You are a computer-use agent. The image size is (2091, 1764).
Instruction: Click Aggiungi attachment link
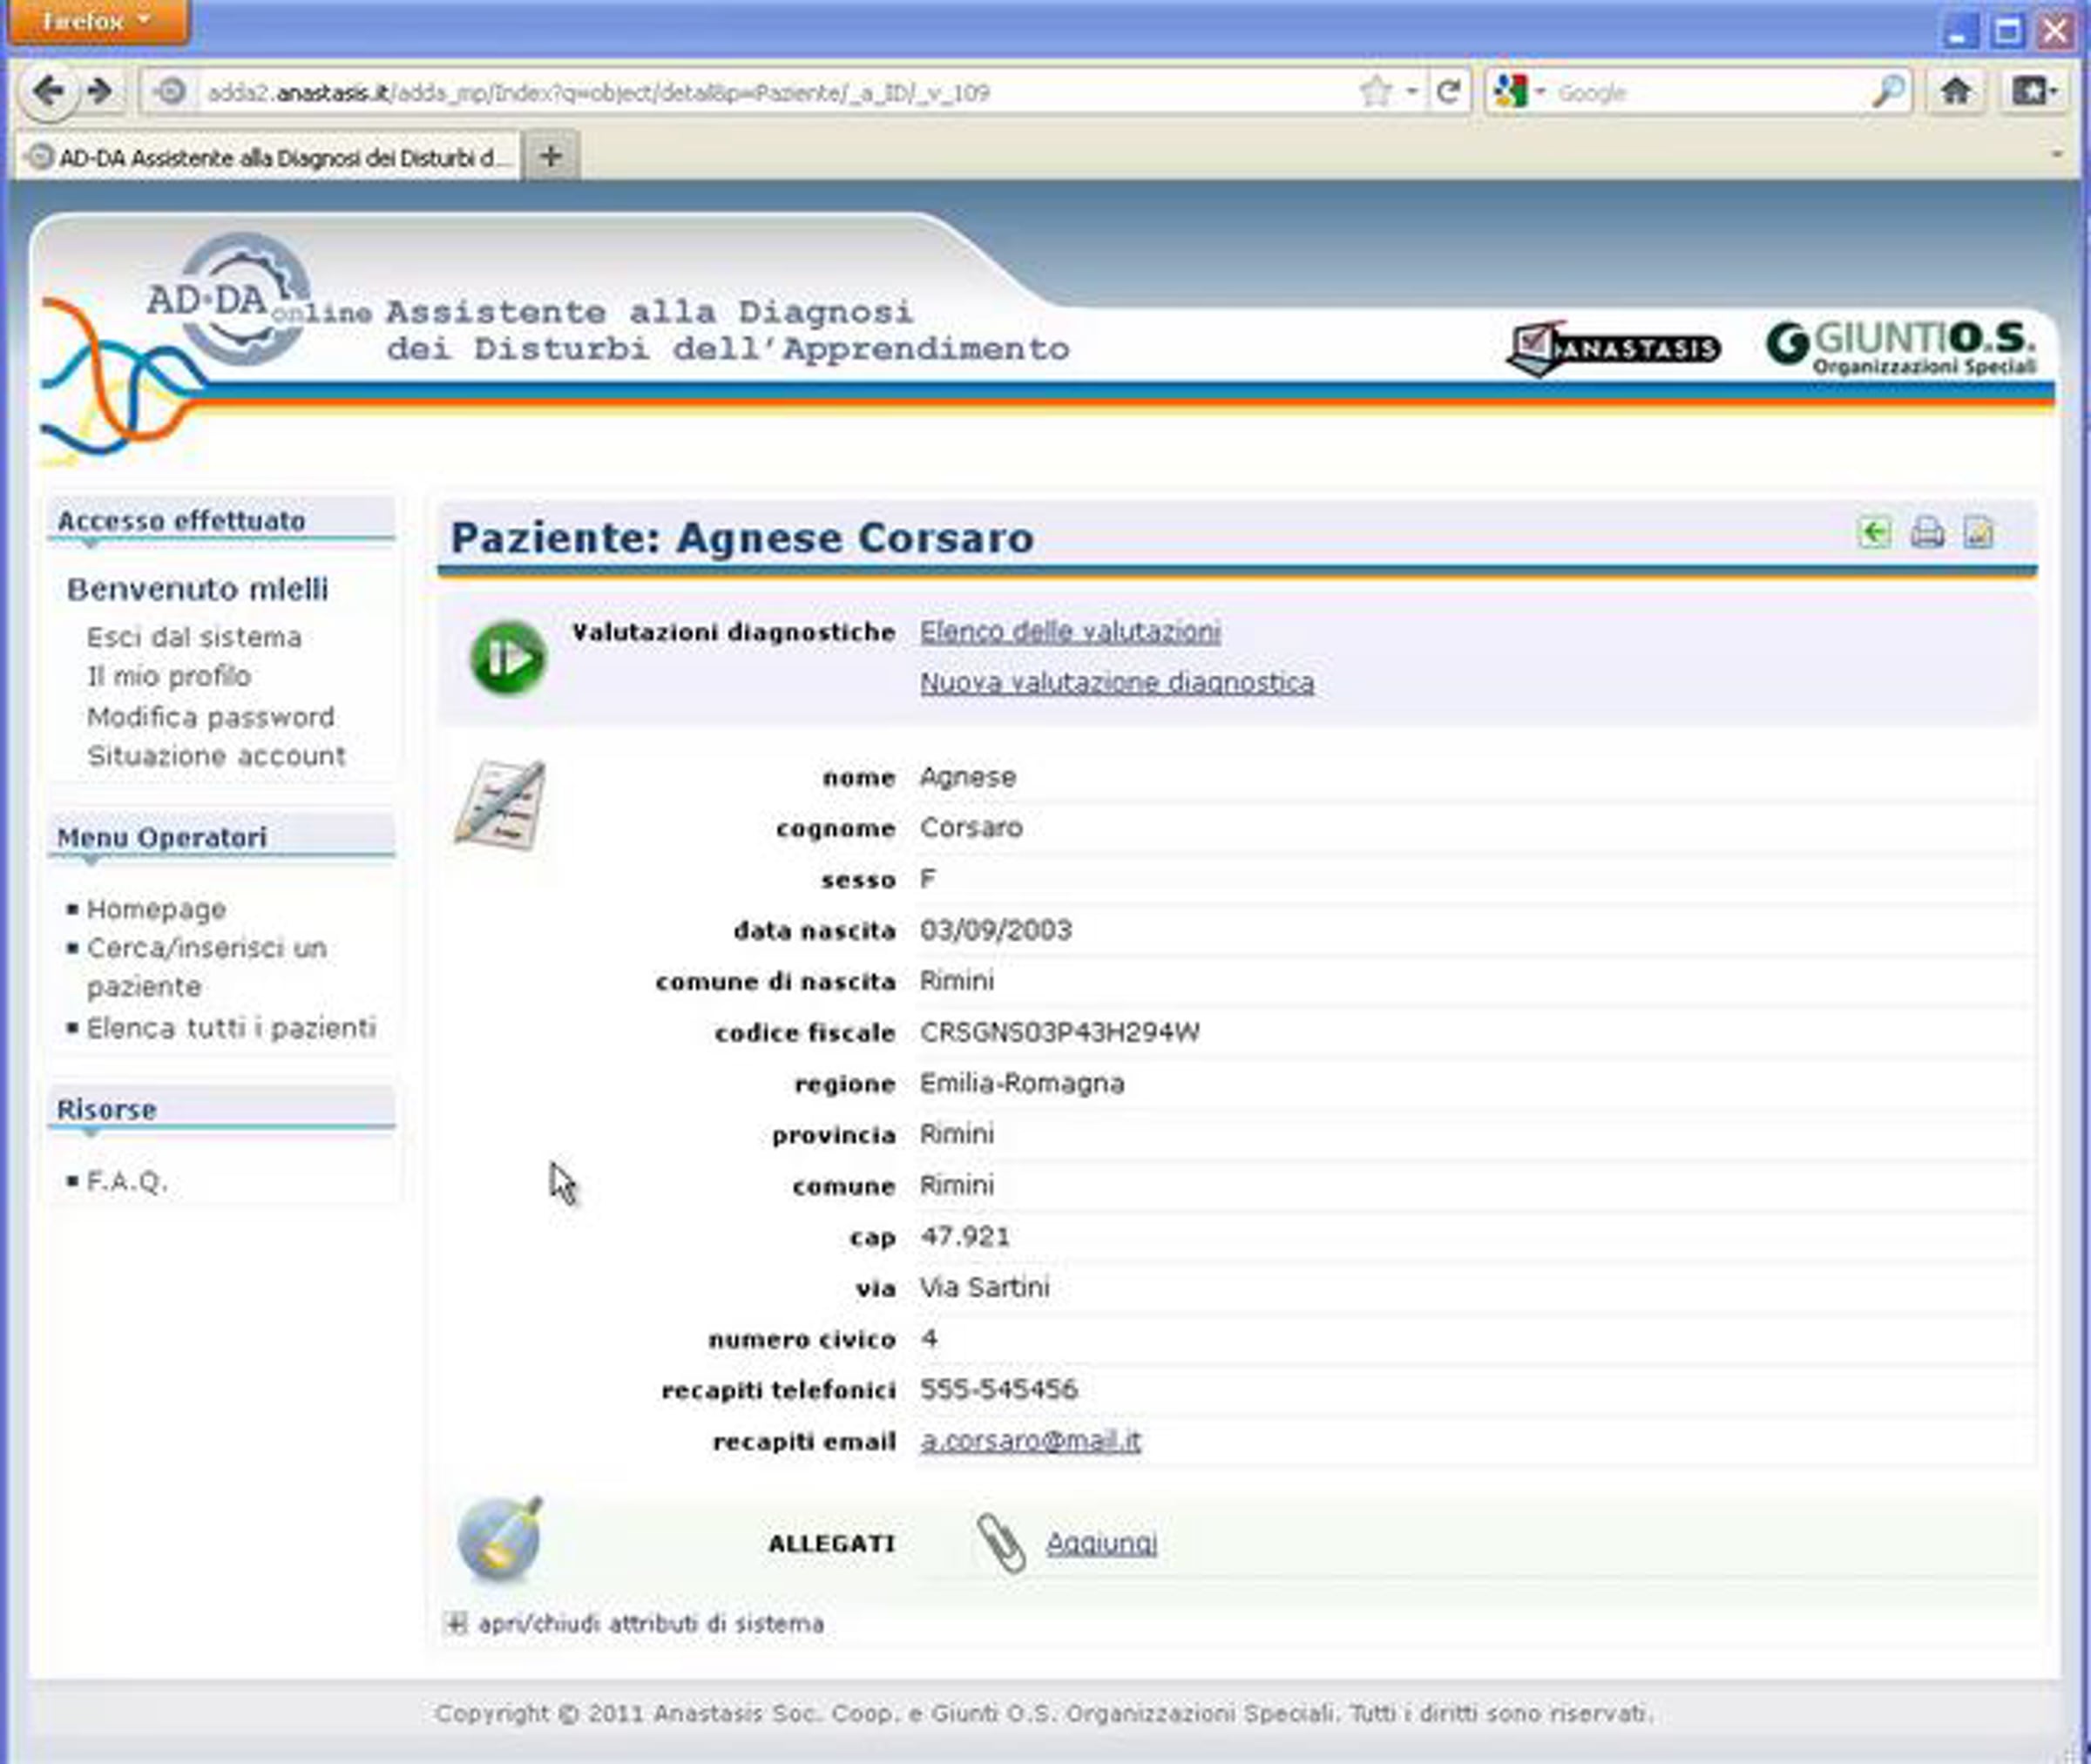coord(1101,1543)
